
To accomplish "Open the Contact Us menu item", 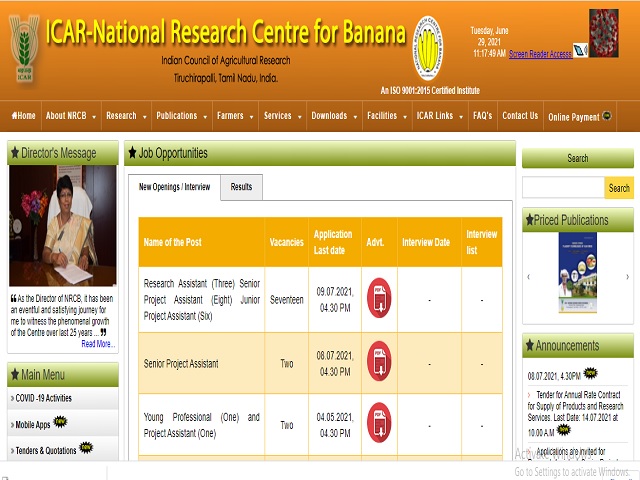I will click(520, 116).
